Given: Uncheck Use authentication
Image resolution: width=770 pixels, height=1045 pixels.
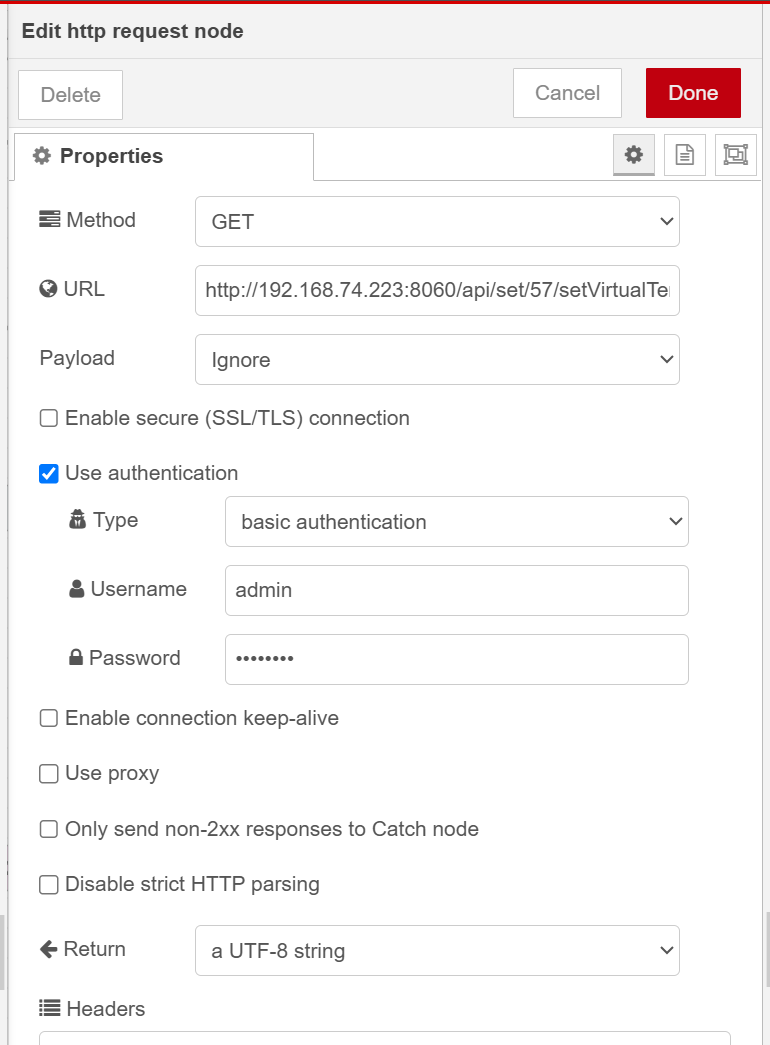Looking at the screenshot, I should [49, 473].
